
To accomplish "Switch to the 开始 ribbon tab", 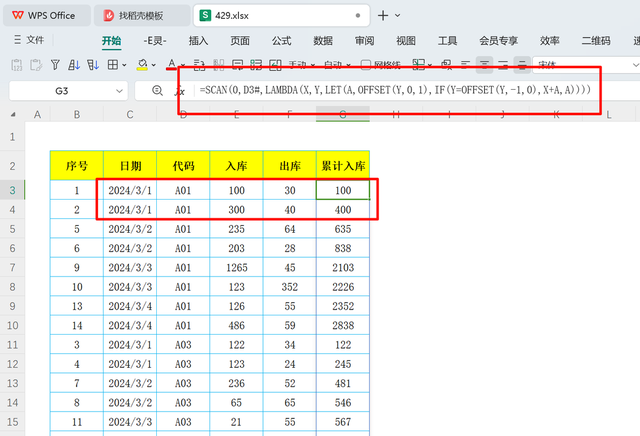I will (x=111, y=40).
